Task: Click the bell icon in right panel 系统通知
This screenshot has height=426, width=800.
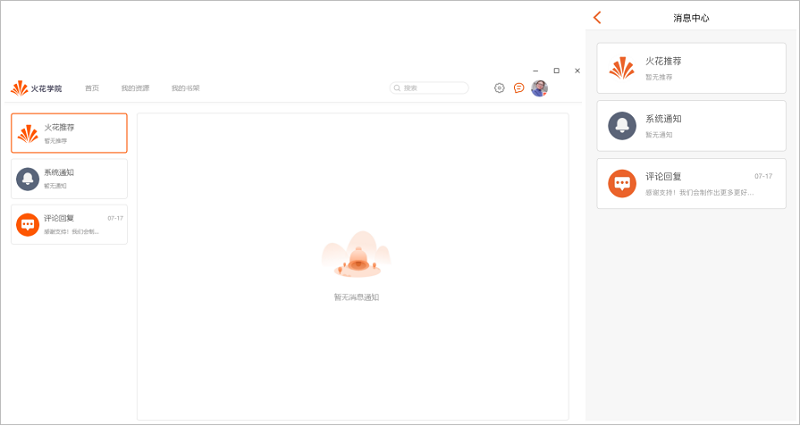Action: [x=622, y=126]
